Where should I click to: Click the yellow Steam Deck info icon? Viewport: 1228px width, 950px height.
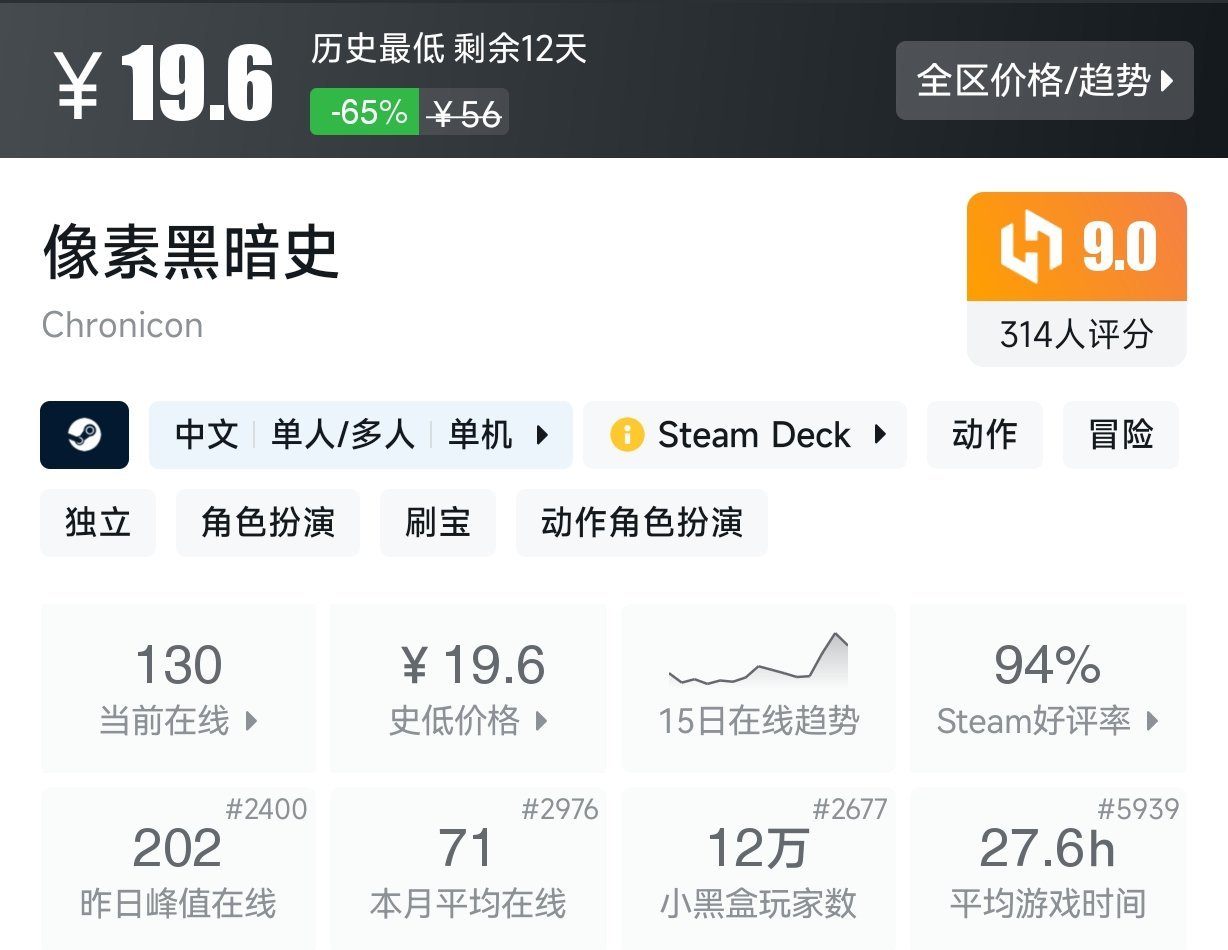626,435
